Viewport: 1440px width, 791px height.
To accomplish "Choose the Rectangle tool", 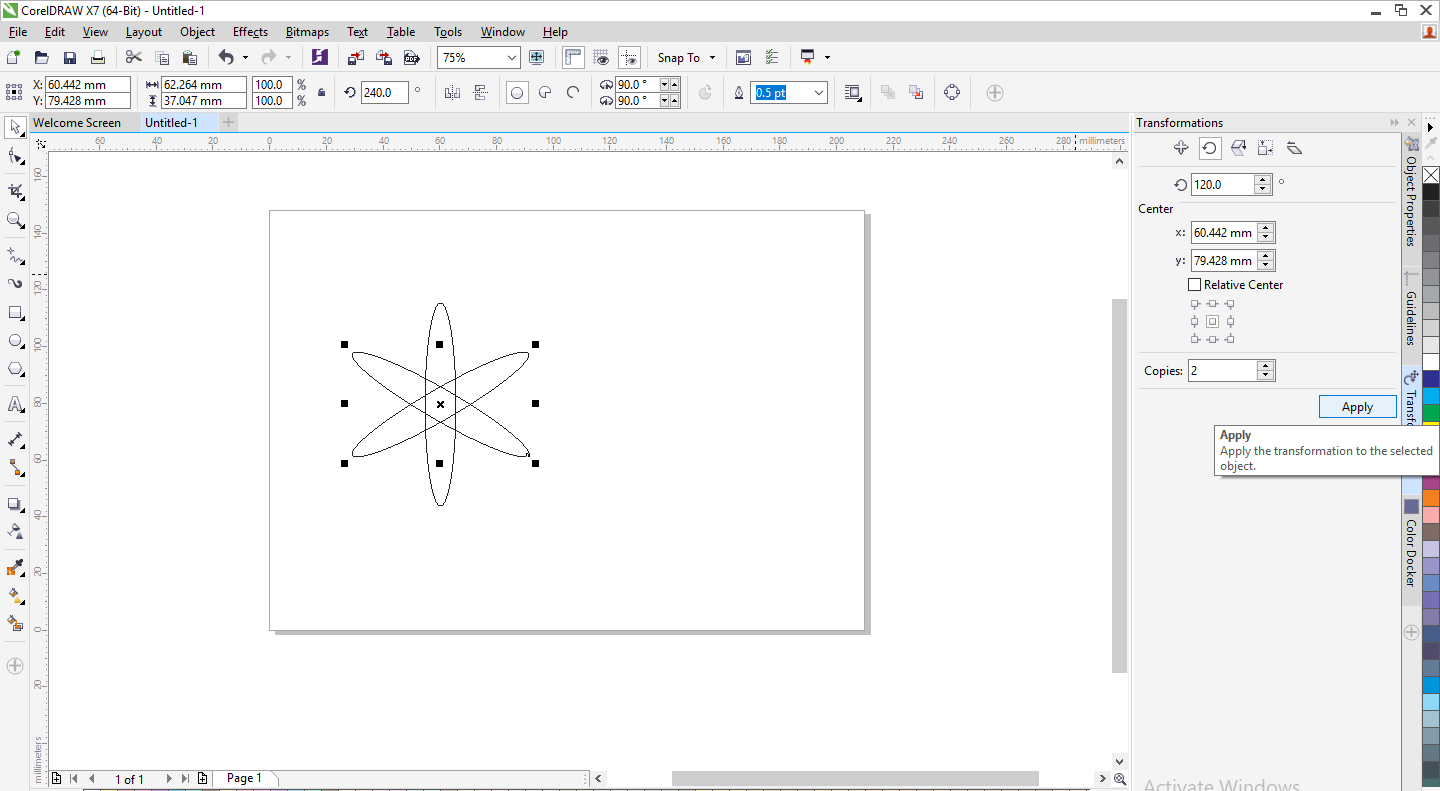I will coord(15,313).
